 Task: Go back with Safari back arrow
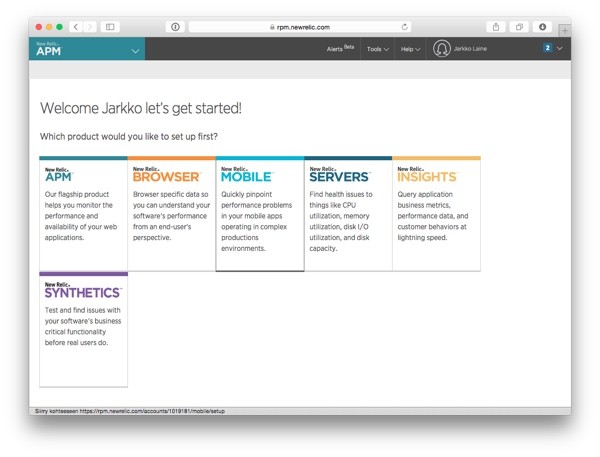pyautogui.click(x=76, y=27)
